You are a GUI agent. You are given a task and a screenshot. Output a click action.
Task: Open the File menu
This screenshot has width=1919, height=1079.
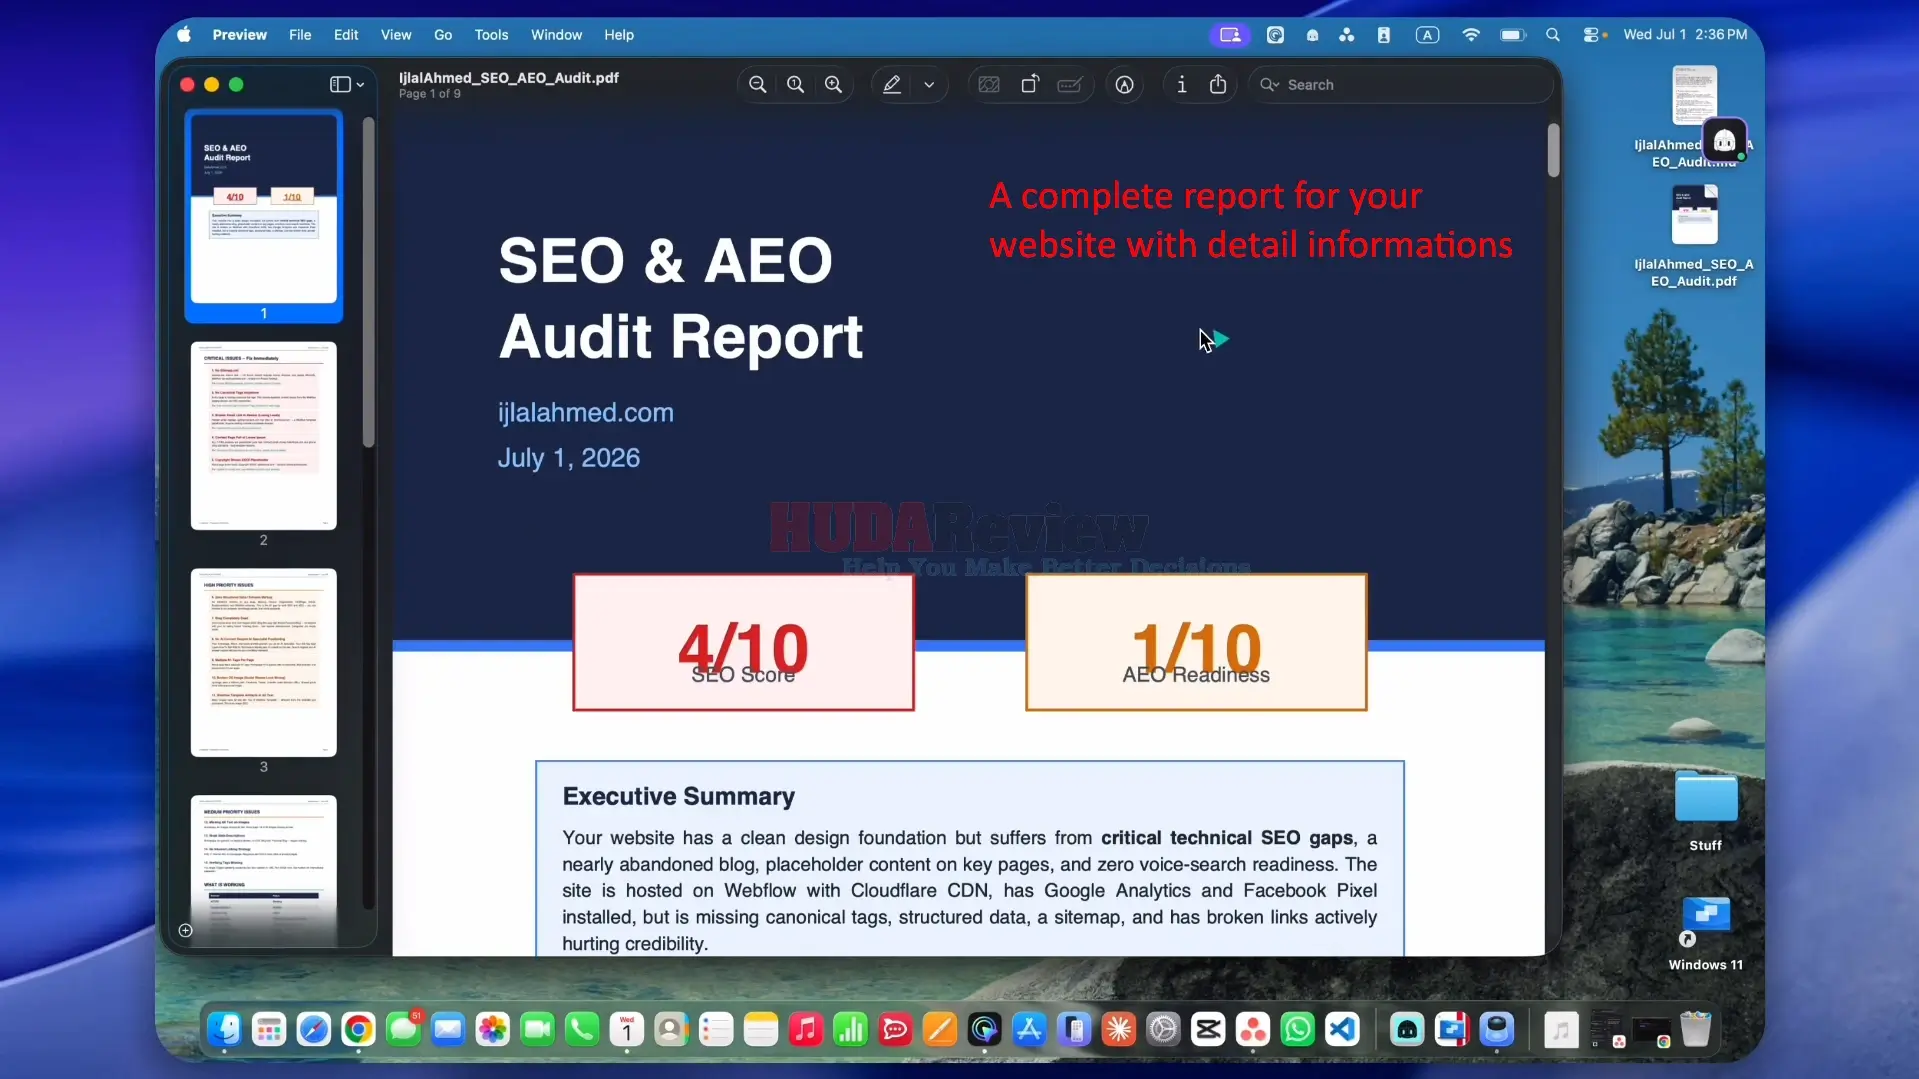click(300, 35)
